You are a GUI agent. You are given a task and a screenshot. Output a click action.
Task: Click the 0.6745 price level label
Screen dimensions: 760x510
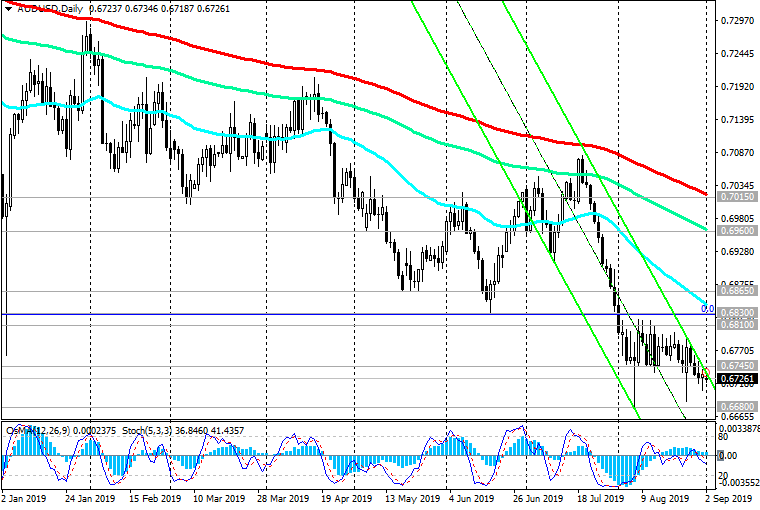736,366
